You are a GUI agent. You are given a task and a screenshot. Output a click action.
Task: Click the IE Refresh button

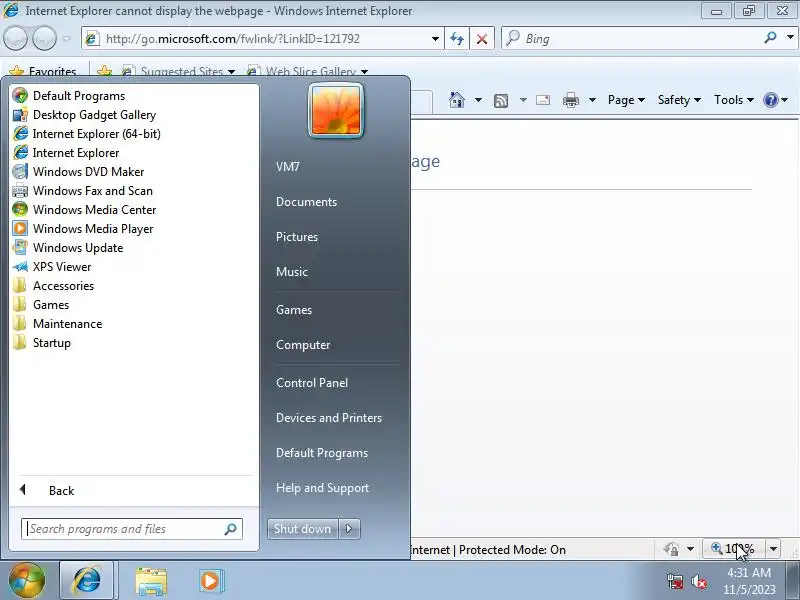click(x=457, y=39)
